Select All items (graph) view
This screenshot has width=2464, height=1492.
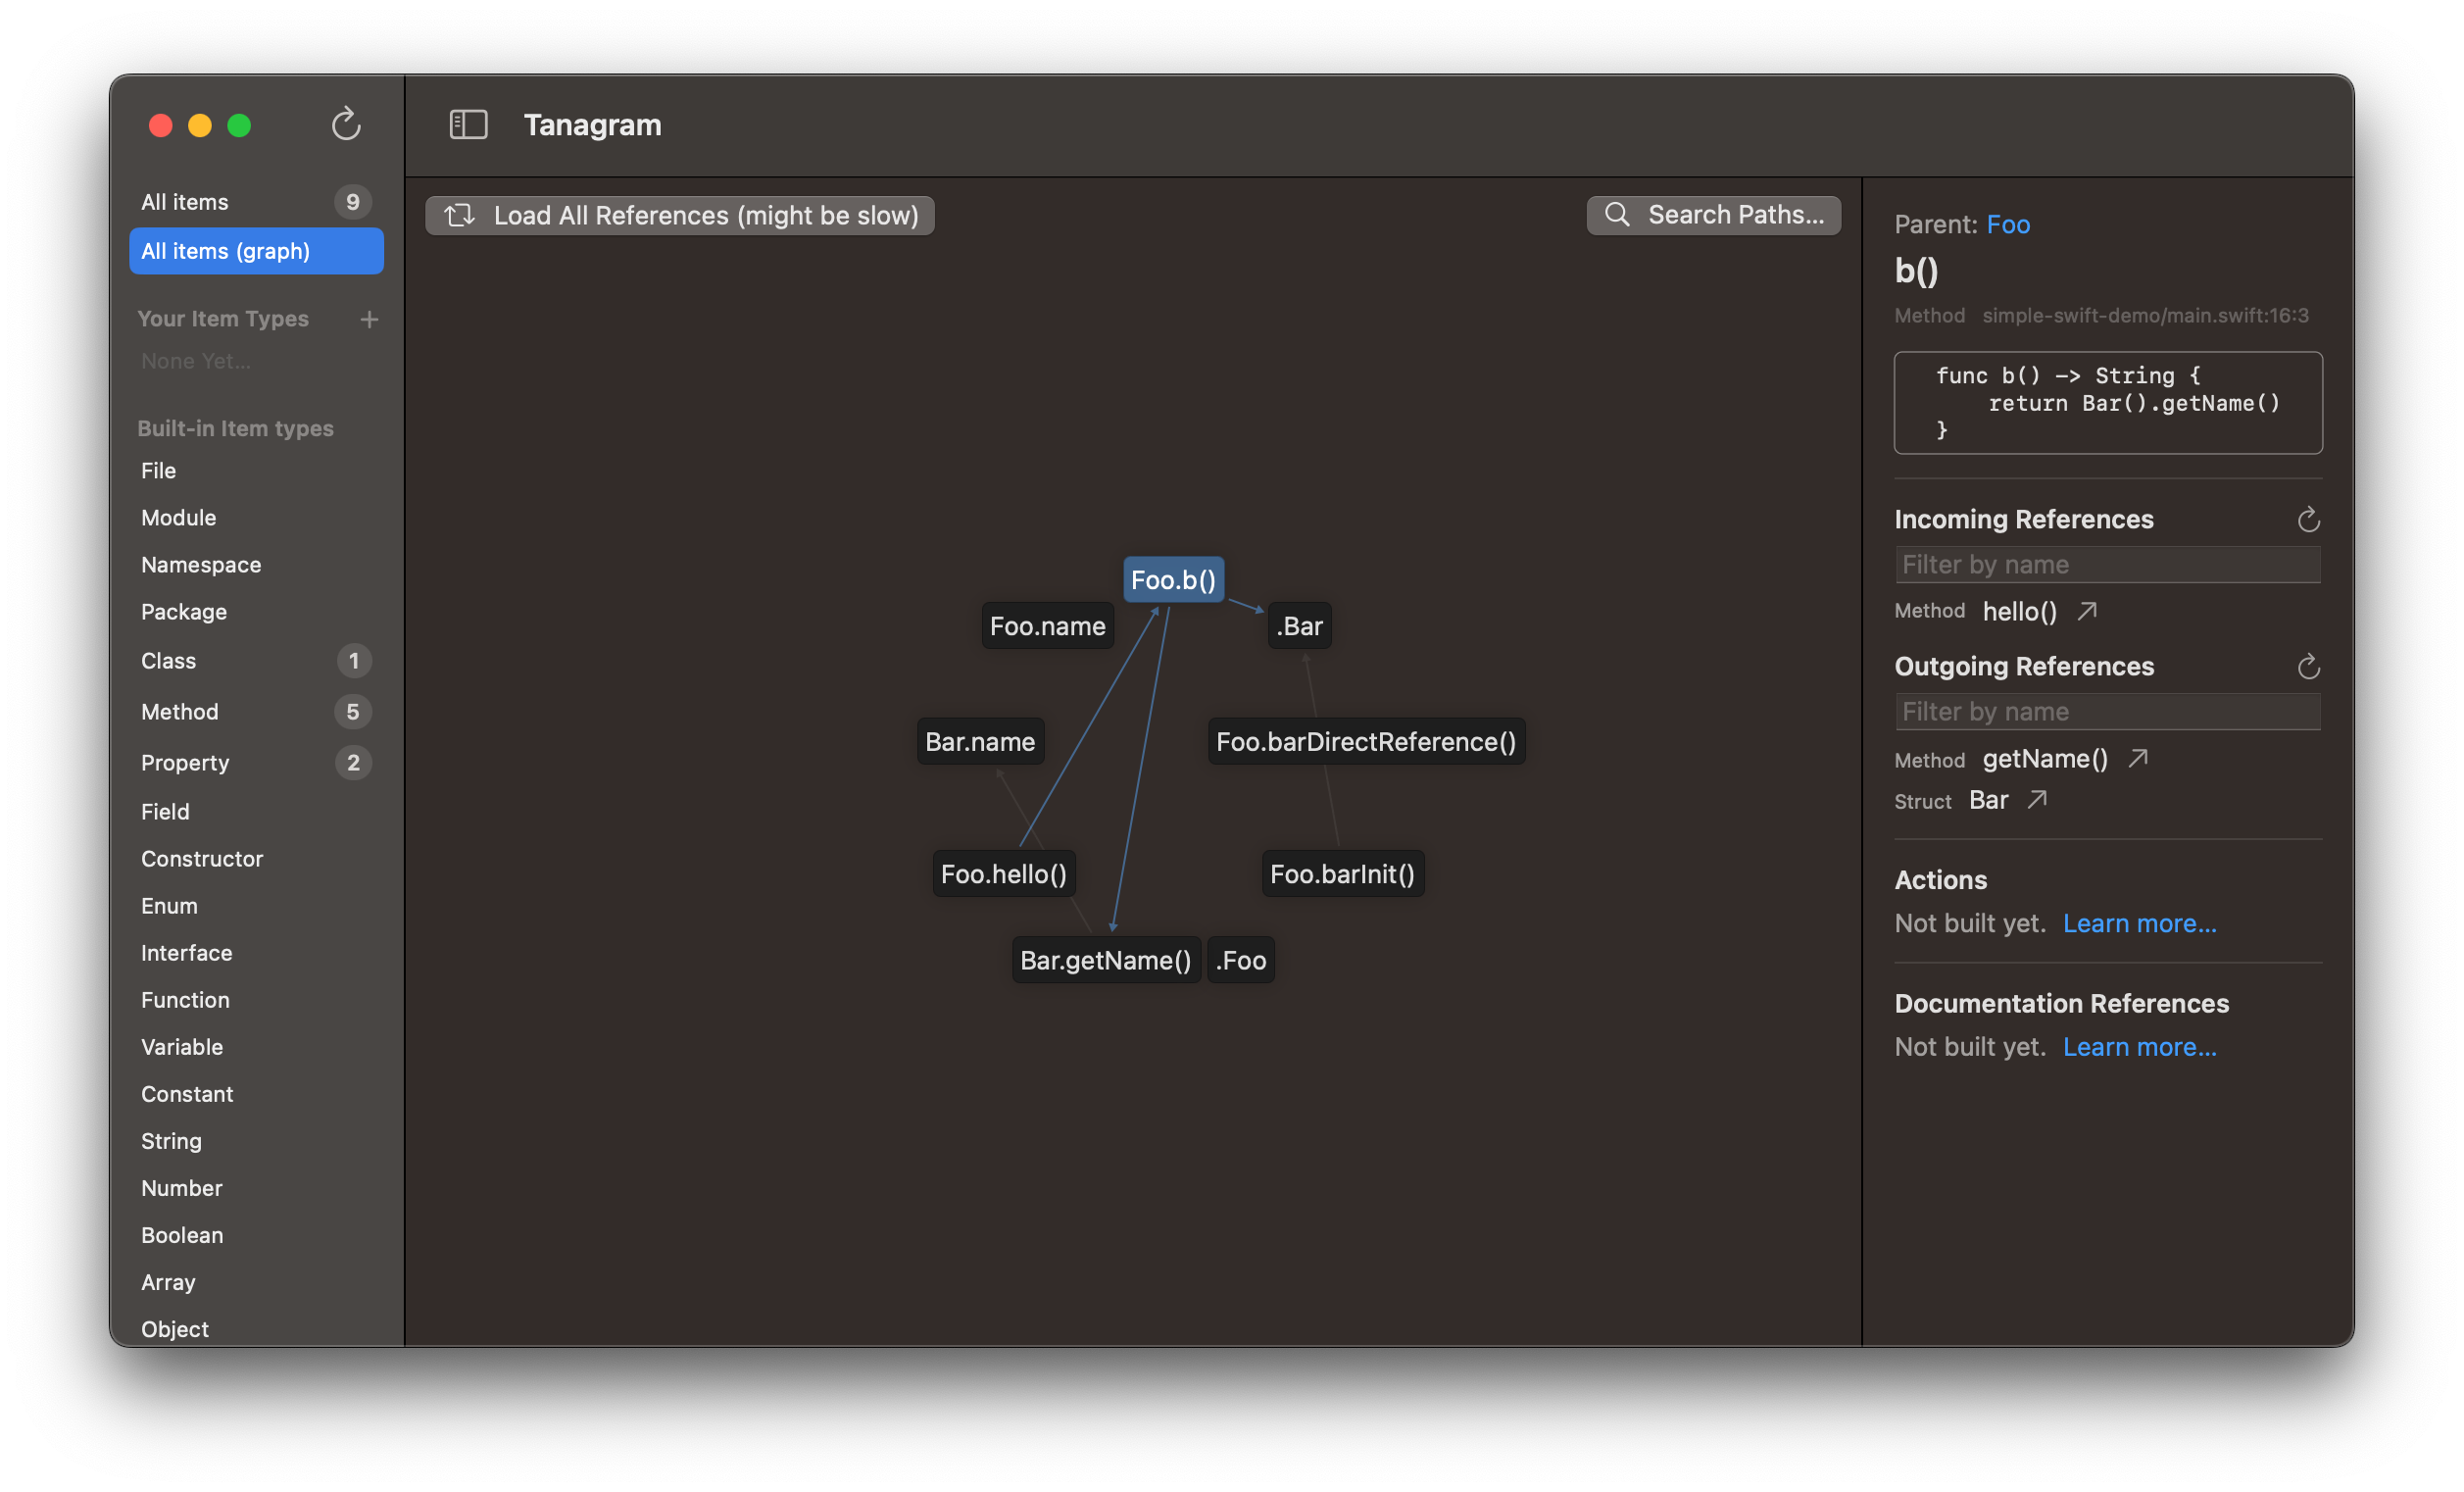(x=255, y=250)
